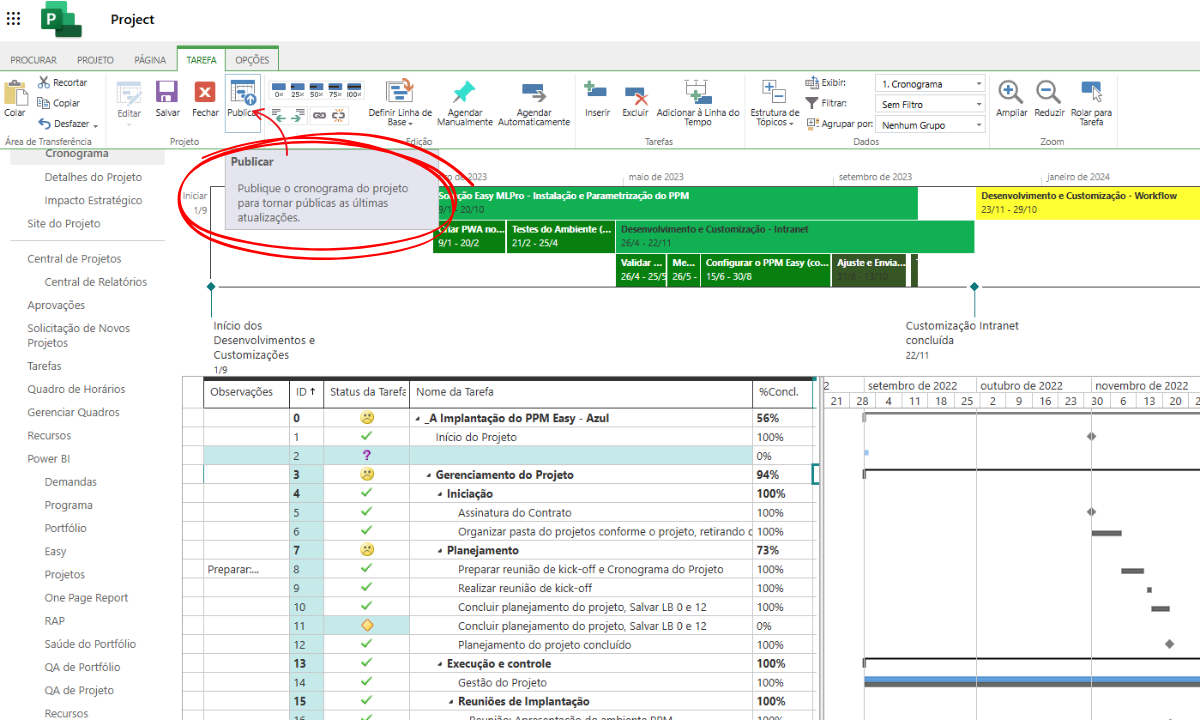Click the link tasks chain icon
The image size is (1200, 720).
319,115
